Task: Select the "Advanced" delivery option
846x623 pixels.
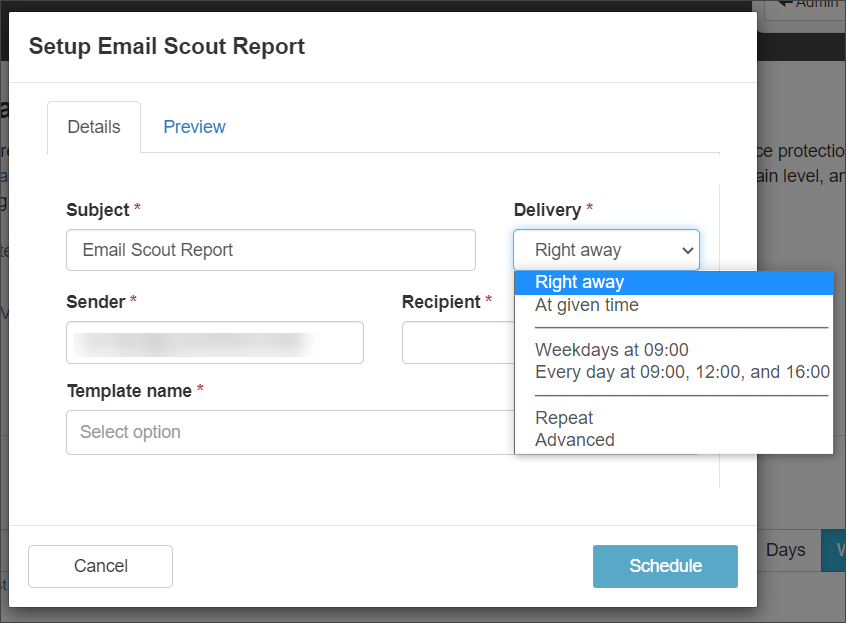Action: click(x=574, y=440)
